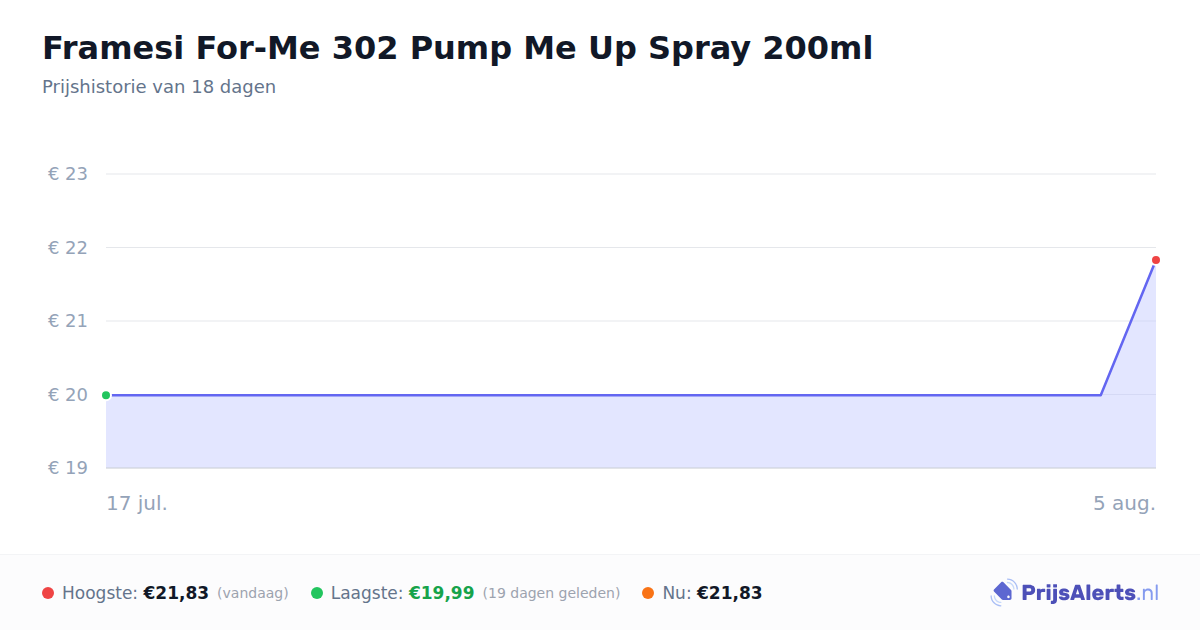Click the red highest-price dot on the chart
Image resolution: width=1200 pixels, height=630 pixels.
coord(1155,260)
